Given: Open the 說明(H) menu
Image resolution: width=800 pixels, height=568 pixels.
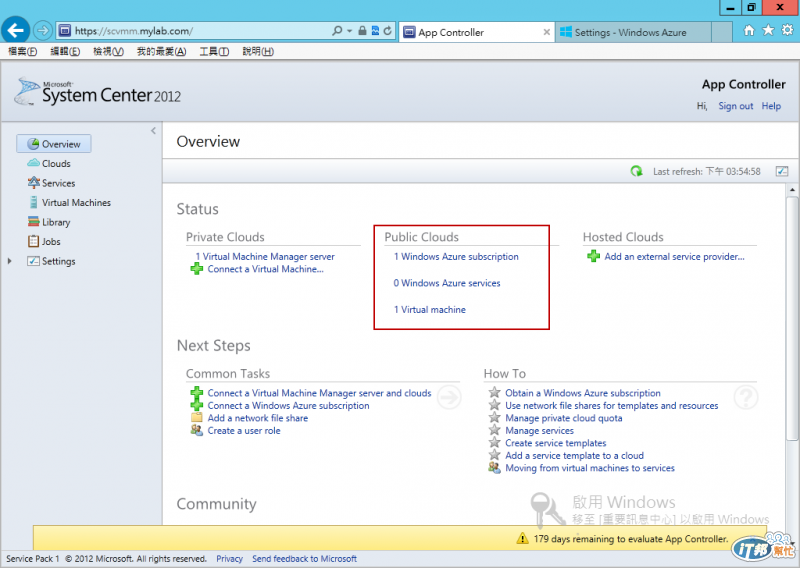Looking at the screenshot, I should tap(258, 51).
